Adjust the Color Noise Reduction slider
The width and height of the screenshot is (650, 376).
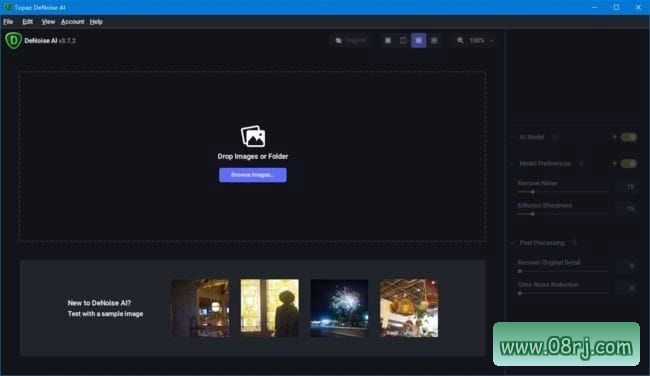[563, 293]
